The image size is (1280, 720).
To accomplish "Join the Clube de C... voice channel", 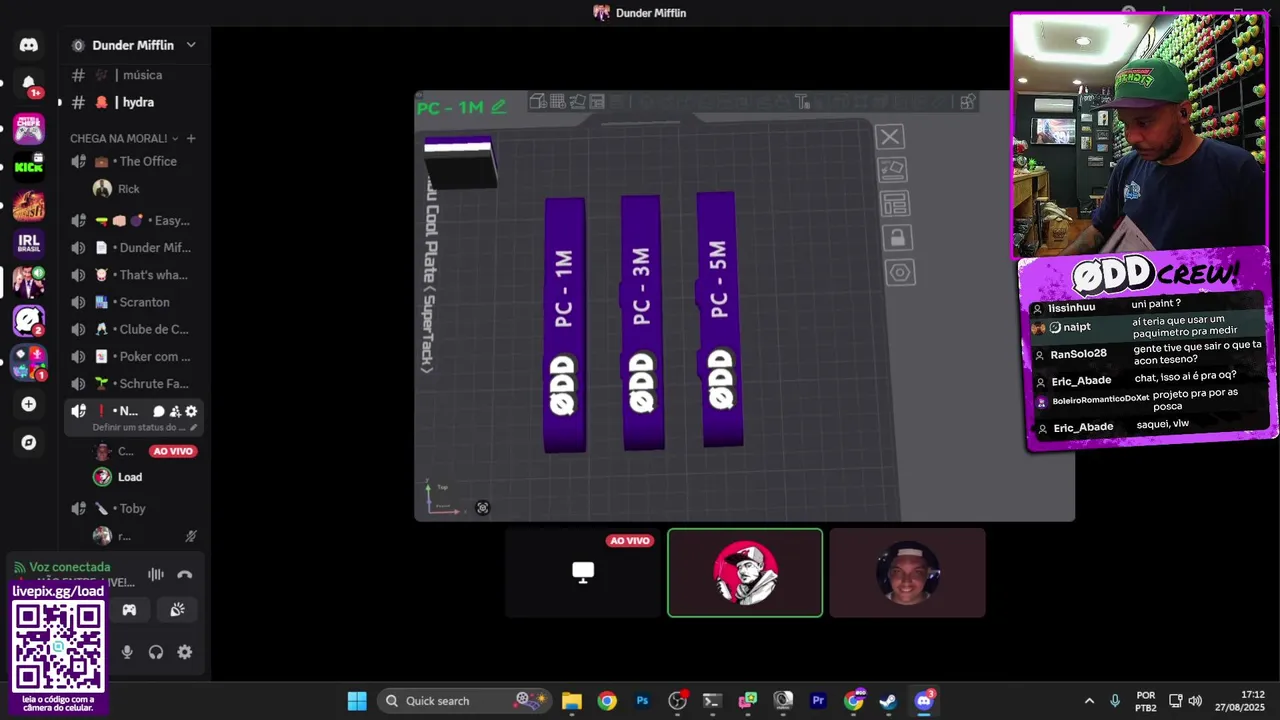I will click(x=134, y=329).
